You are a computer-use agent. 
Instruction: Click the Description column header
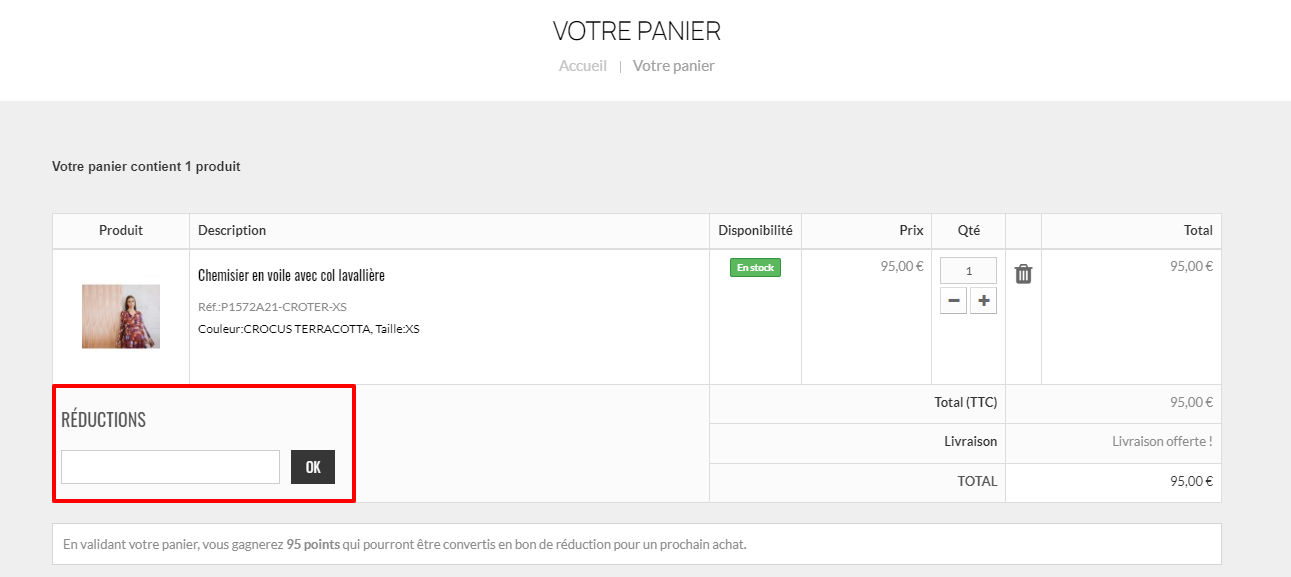232,230
